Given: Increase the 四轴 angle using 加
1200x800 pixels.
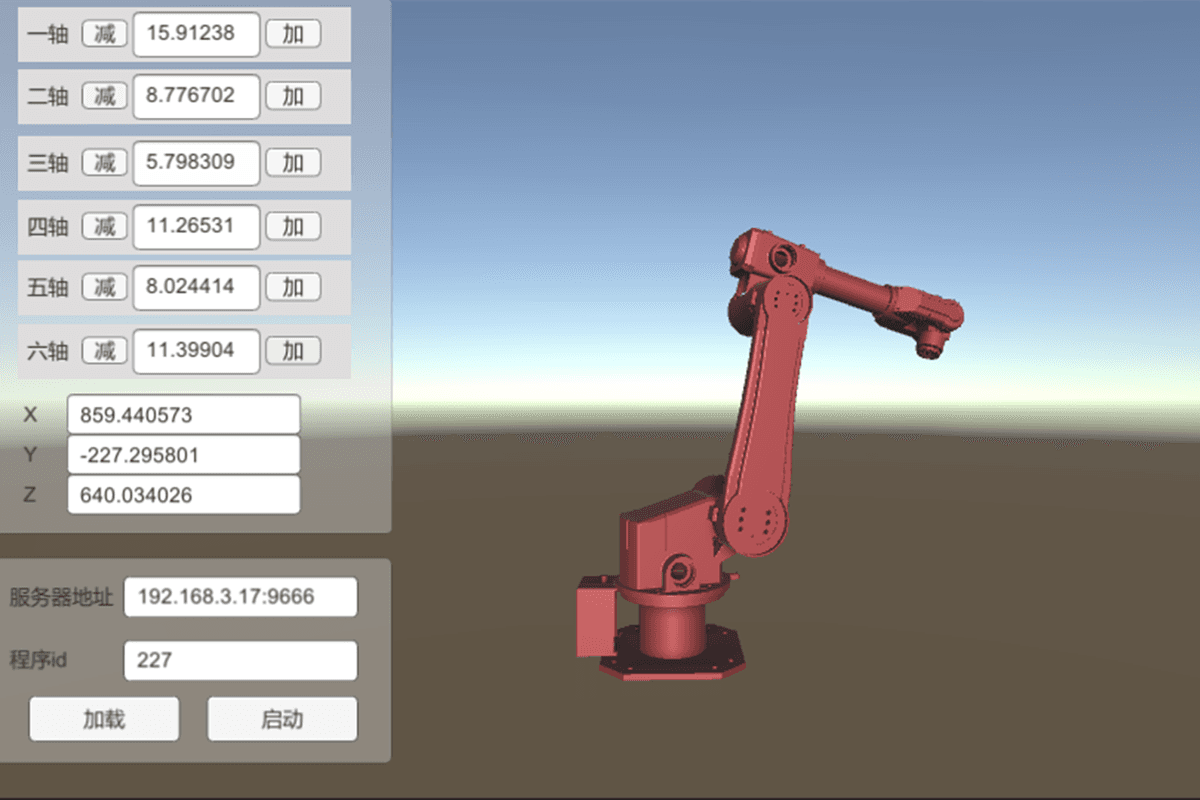Looking at the screenshot, I should (x=293, y=226).
